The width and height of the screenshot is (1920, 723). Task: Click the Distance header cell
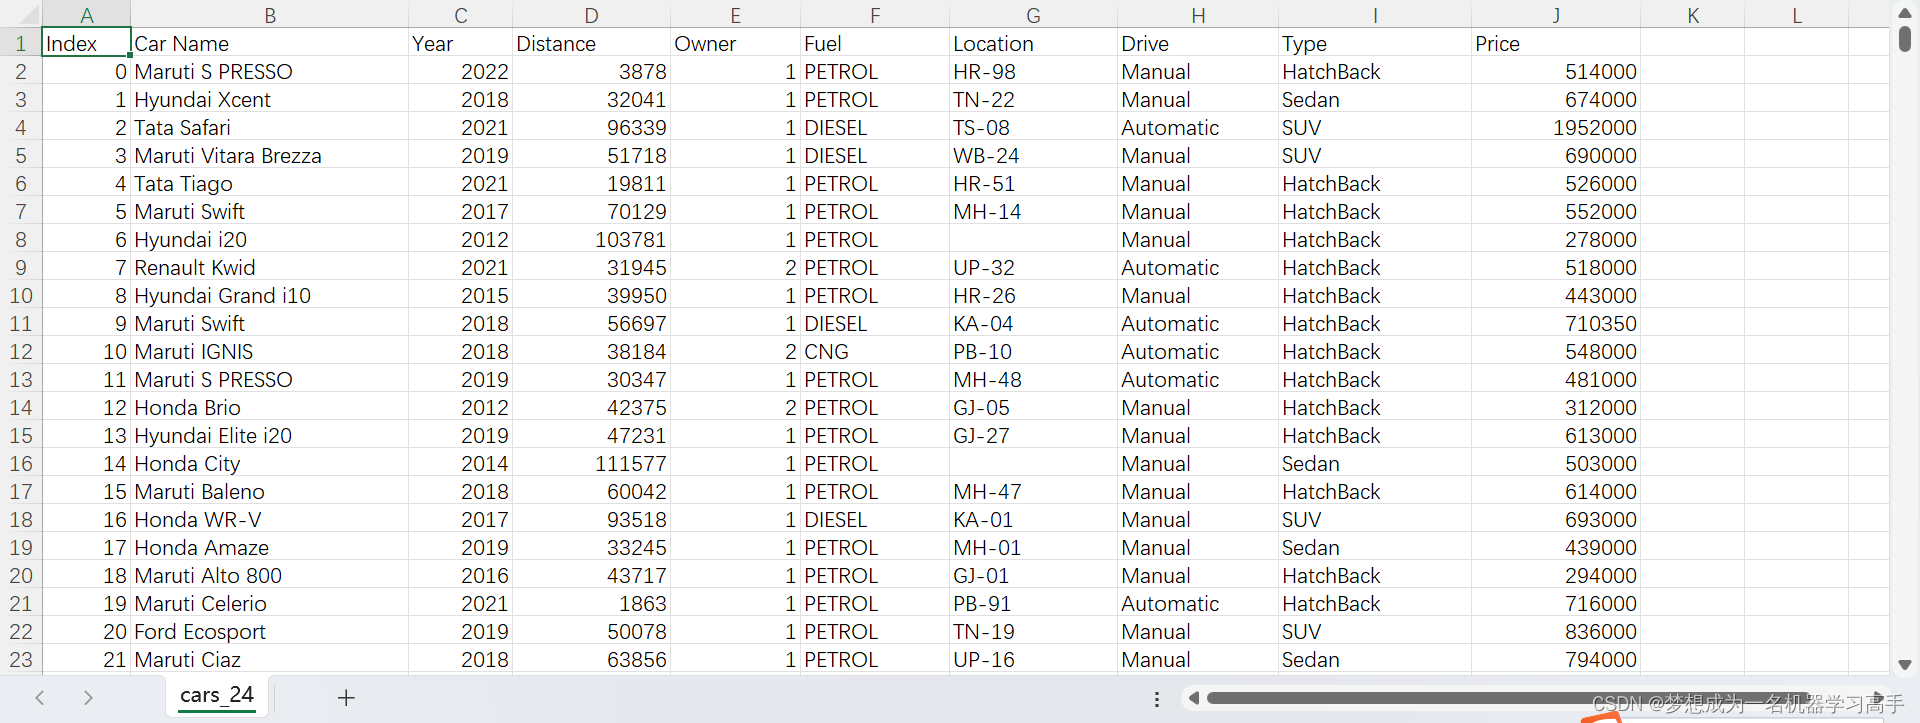pos(592,44)
